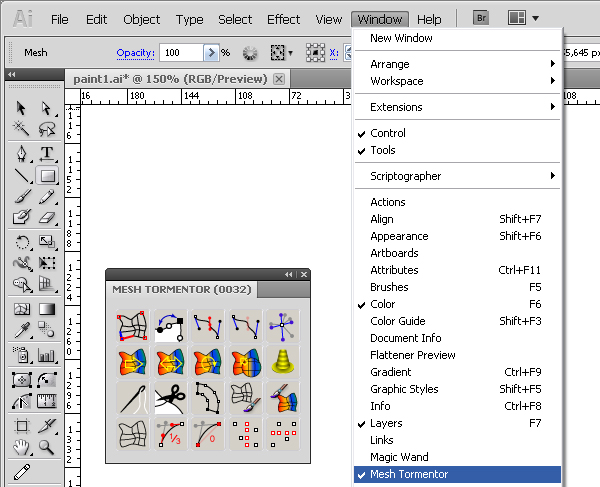This screenshot has height=487, width=600.
Task: Close the paint1.ai document tab
Action: click(279, 79)
